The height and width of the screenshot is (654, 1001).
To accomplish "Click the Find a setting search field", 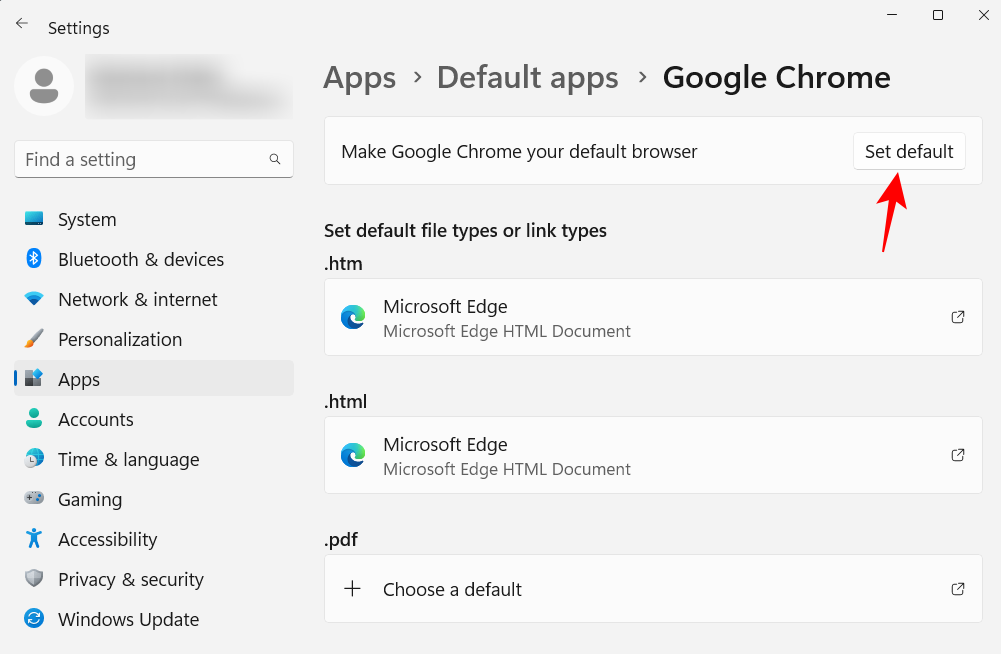I will (x=150, y=159).
